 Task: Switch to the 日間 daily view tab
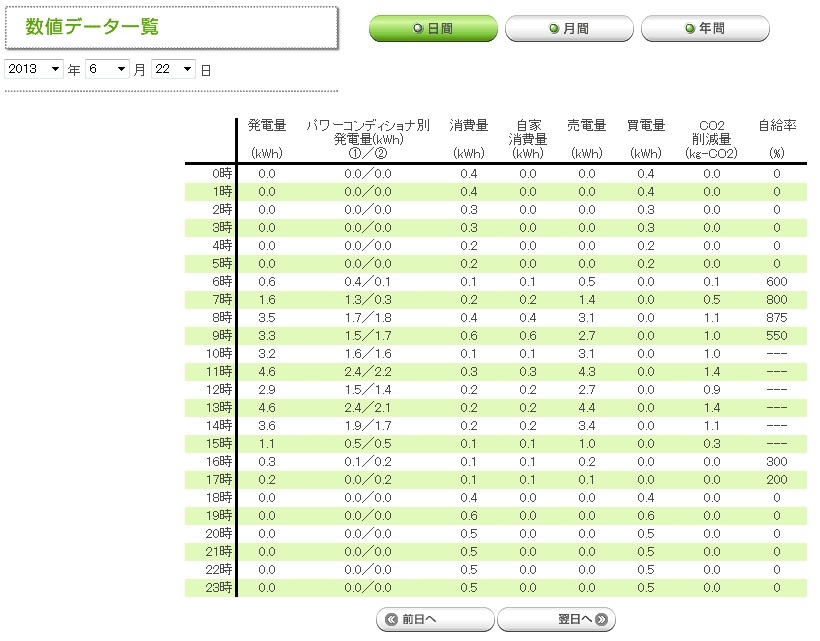pos(433,28)
